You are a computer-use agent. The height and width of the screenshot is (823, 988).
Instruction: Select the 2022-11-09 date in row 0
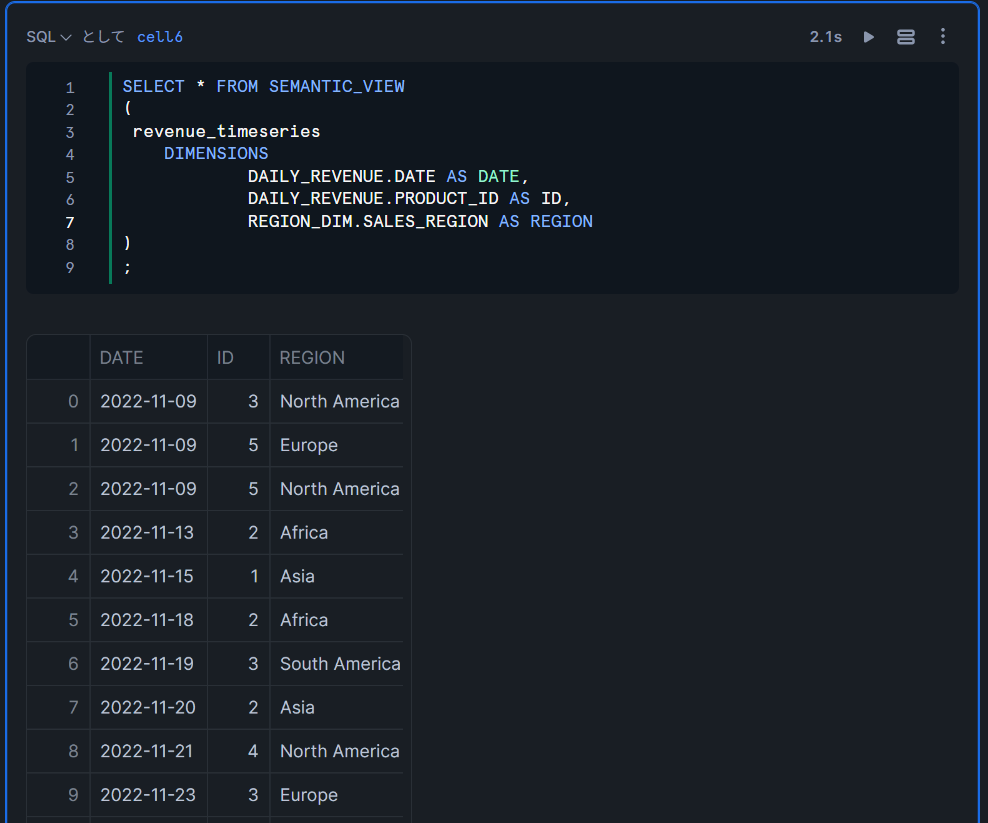click(x=149, y=401)
